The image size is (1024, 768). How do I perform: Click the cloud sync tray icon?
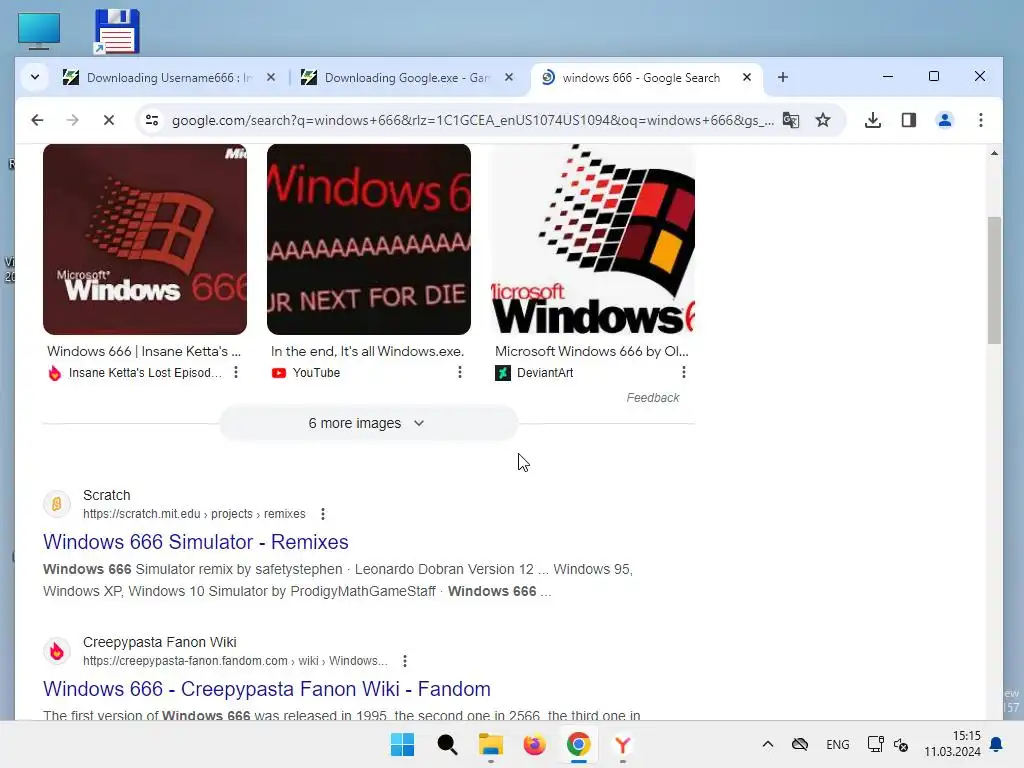click(800, 744)
